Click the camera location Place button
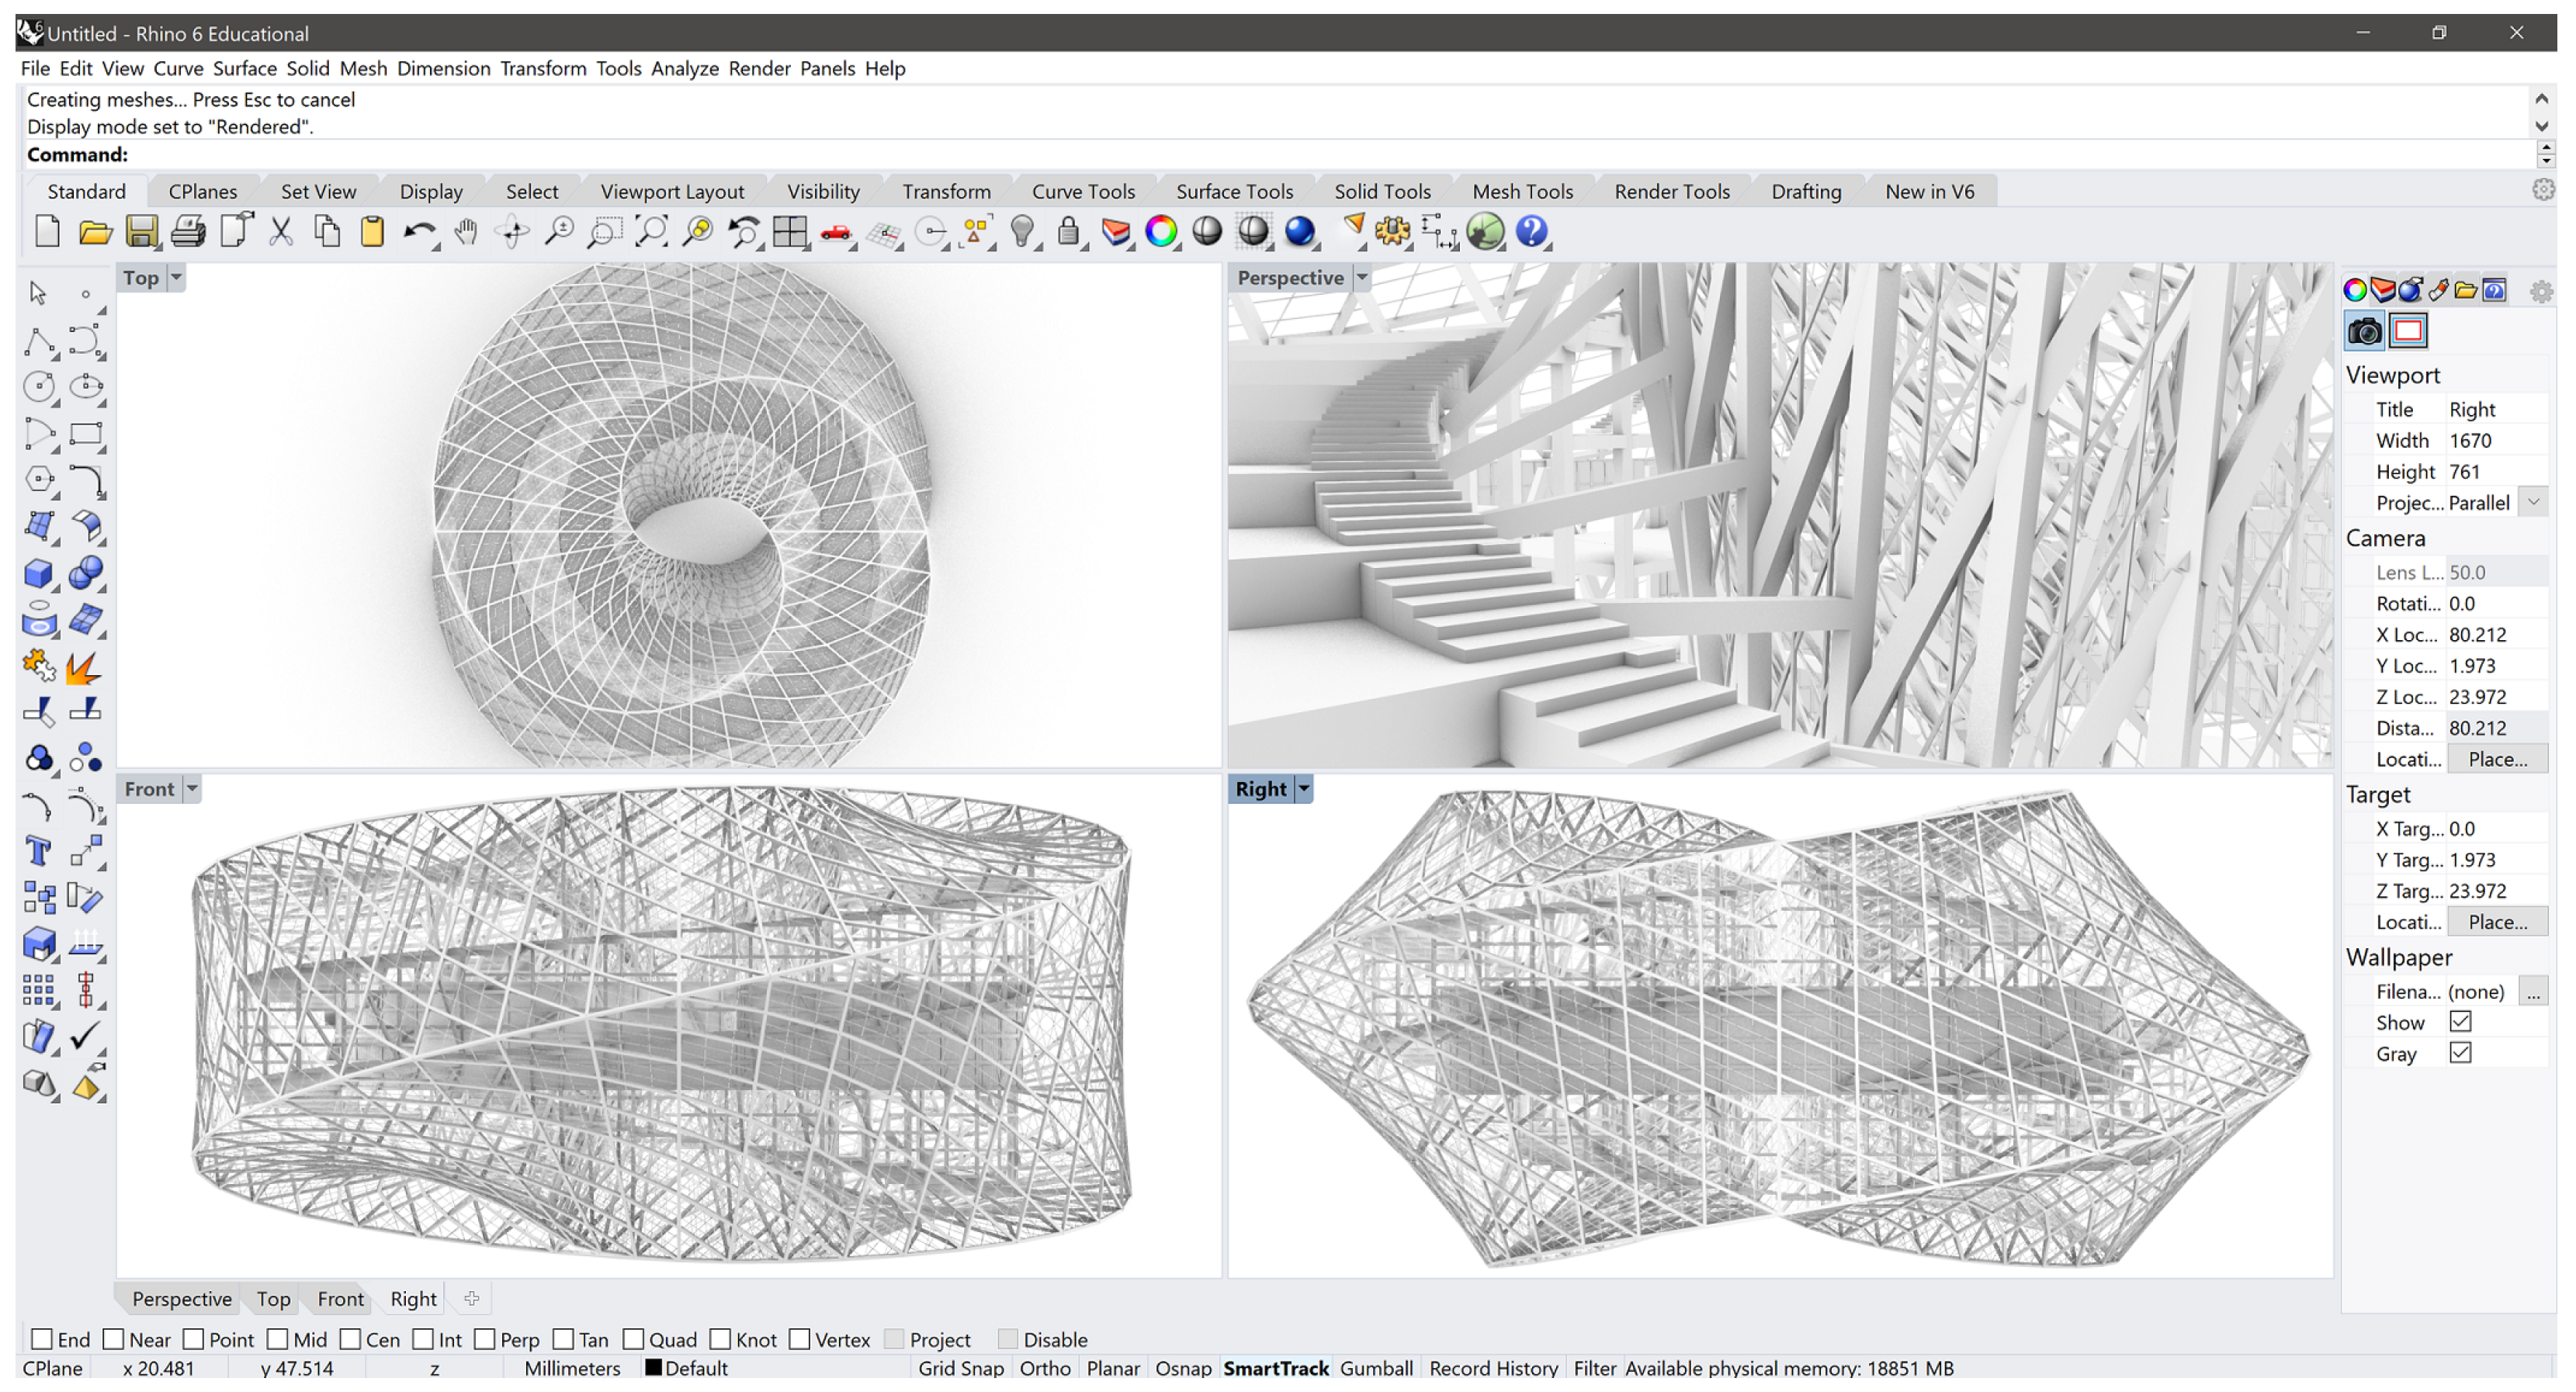The height and width of the screenshot is (1392, 2576). (2497, 759)
